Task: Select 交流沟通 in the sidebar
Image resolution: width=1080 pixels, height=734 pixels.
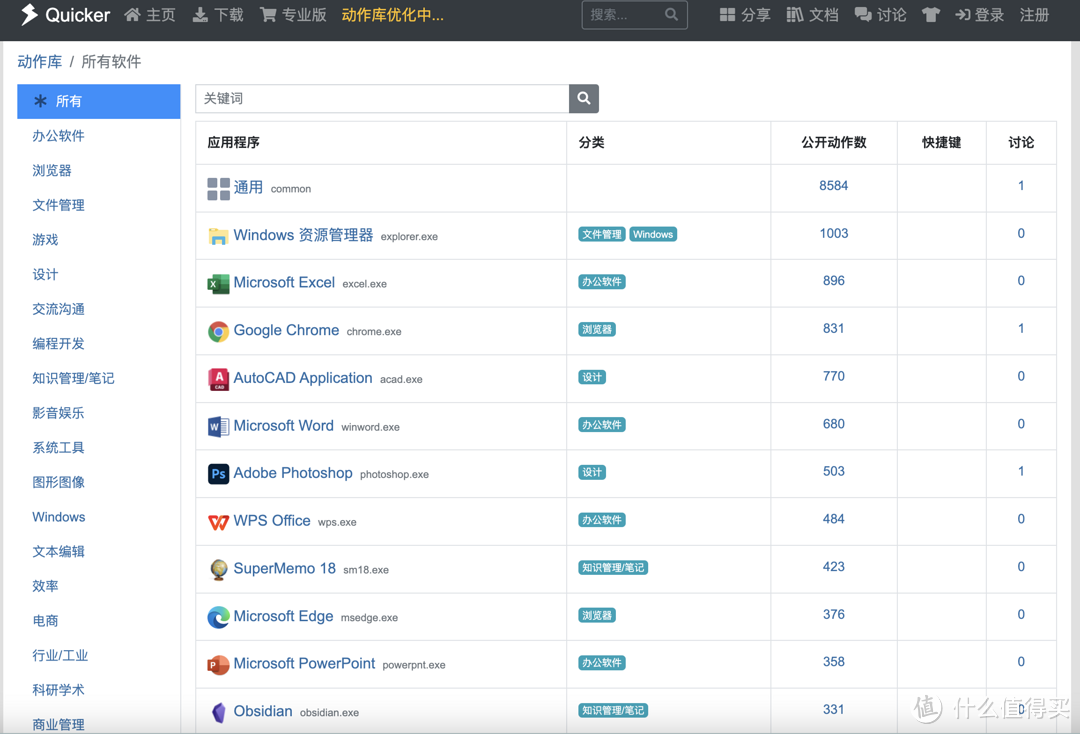Action: [x=59, y=308]
